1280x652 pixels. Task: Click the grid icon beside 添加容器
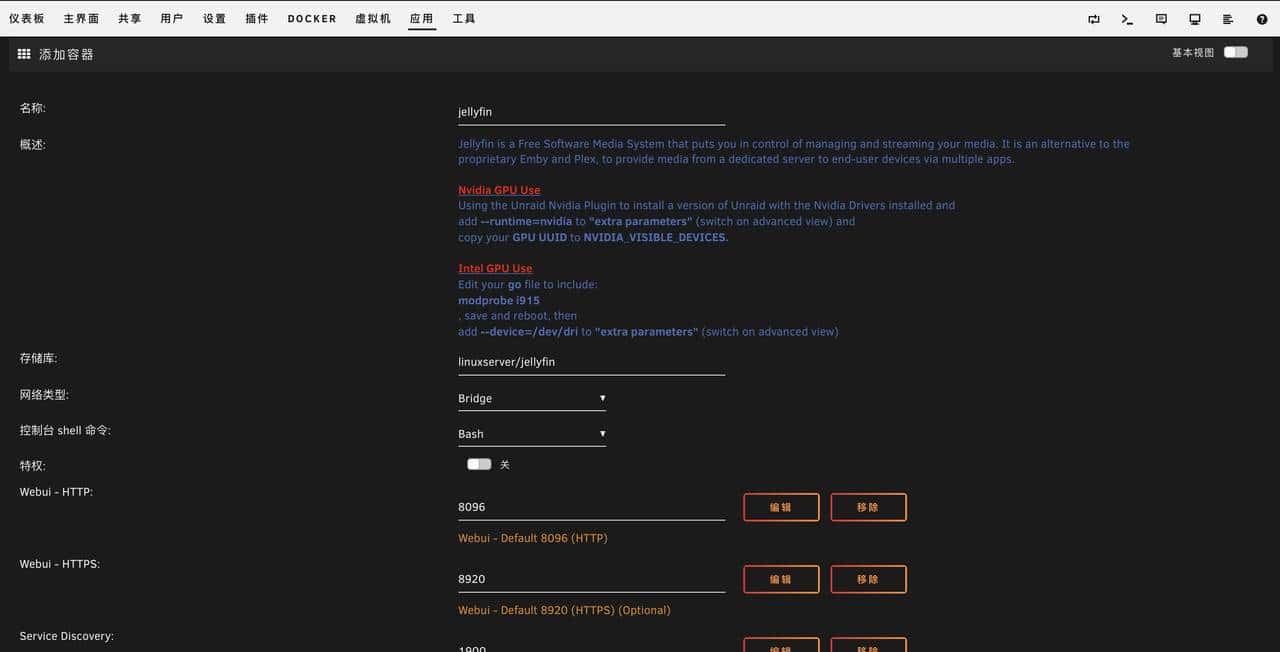tap(24, 54)
